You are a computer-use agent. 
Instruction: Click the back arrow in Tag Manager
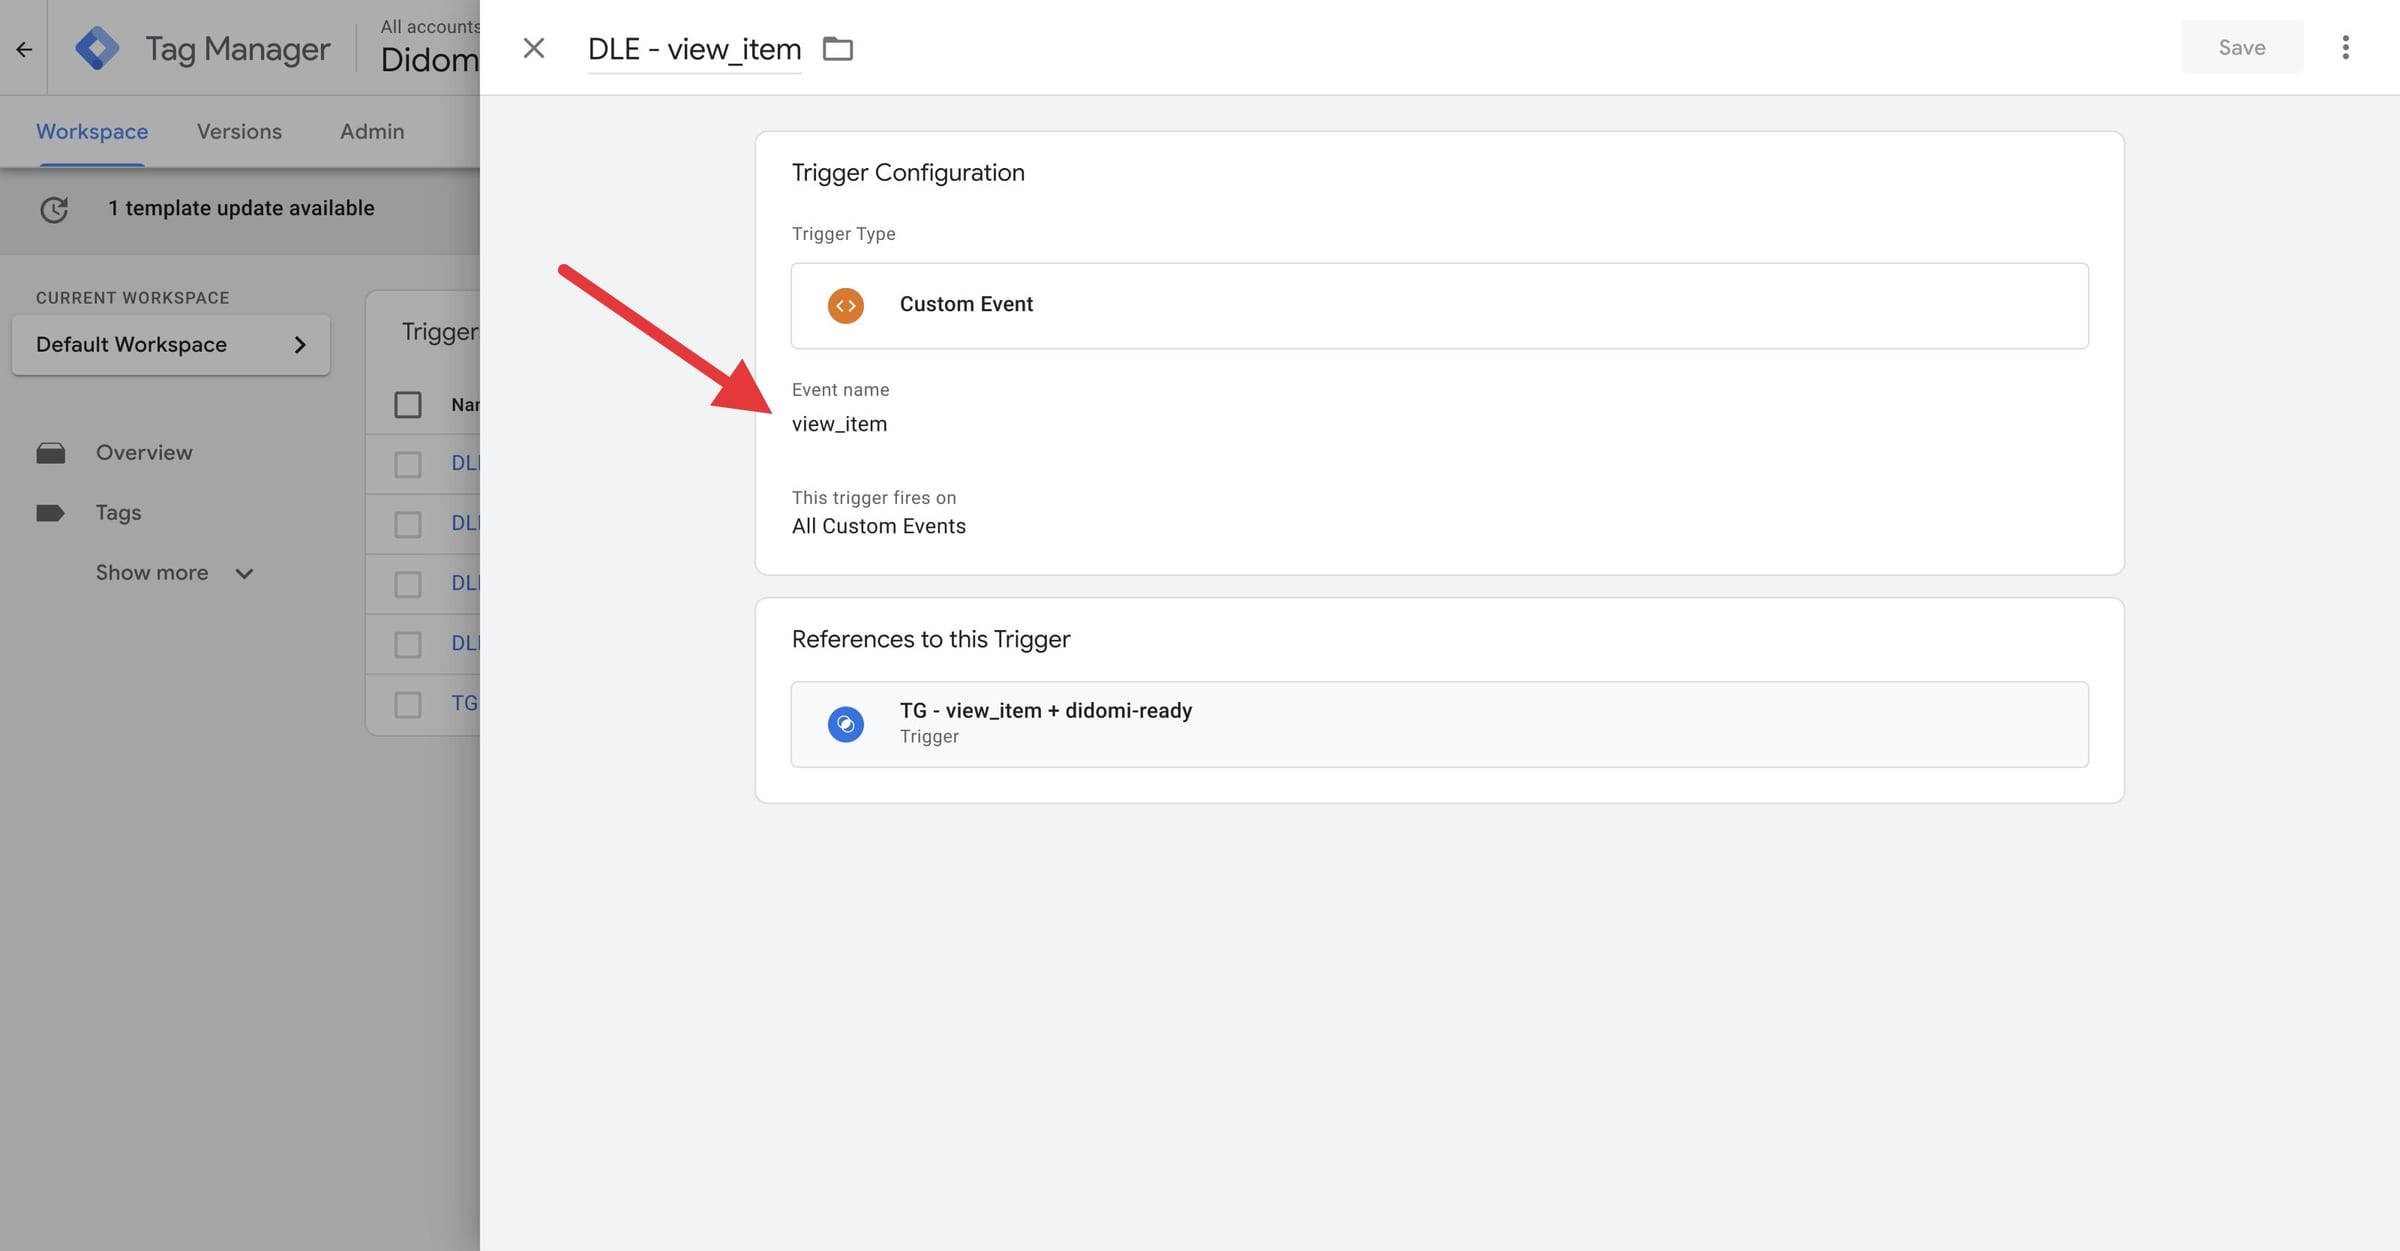[24, 49]
